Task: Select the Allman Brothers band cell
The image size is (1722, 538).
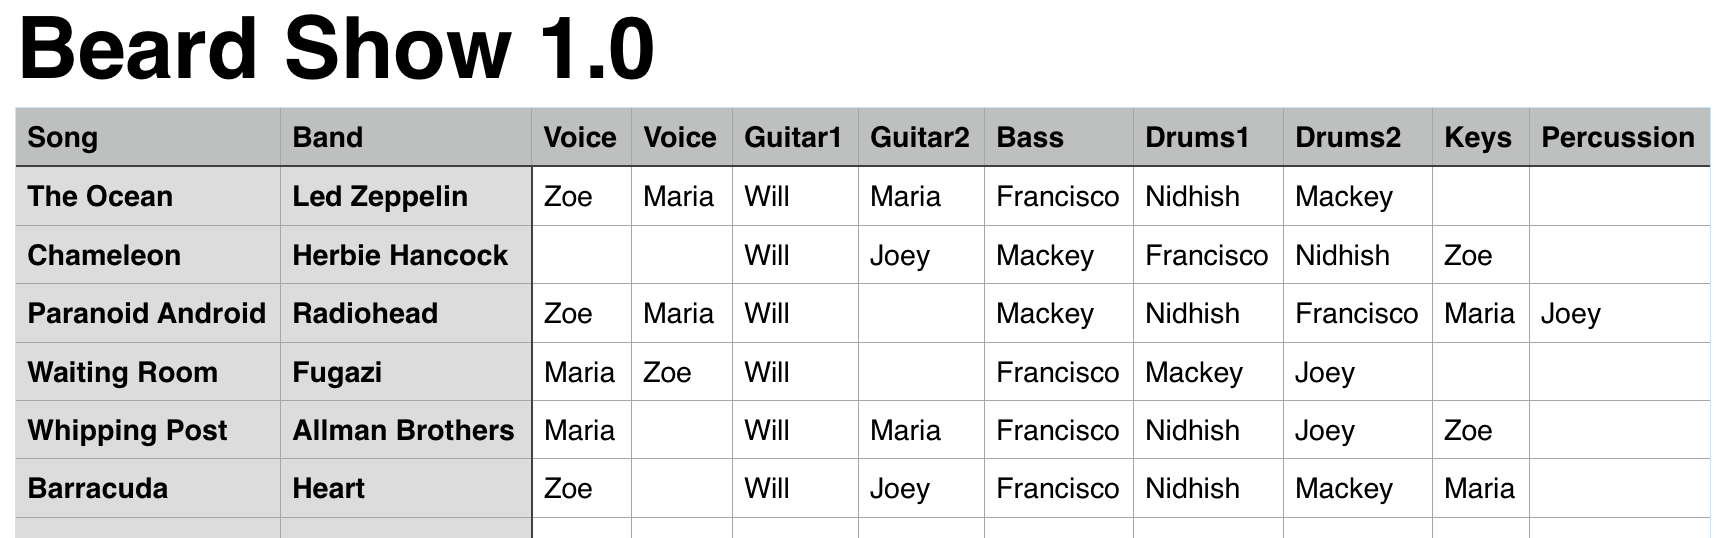Action: pos(406,430)
